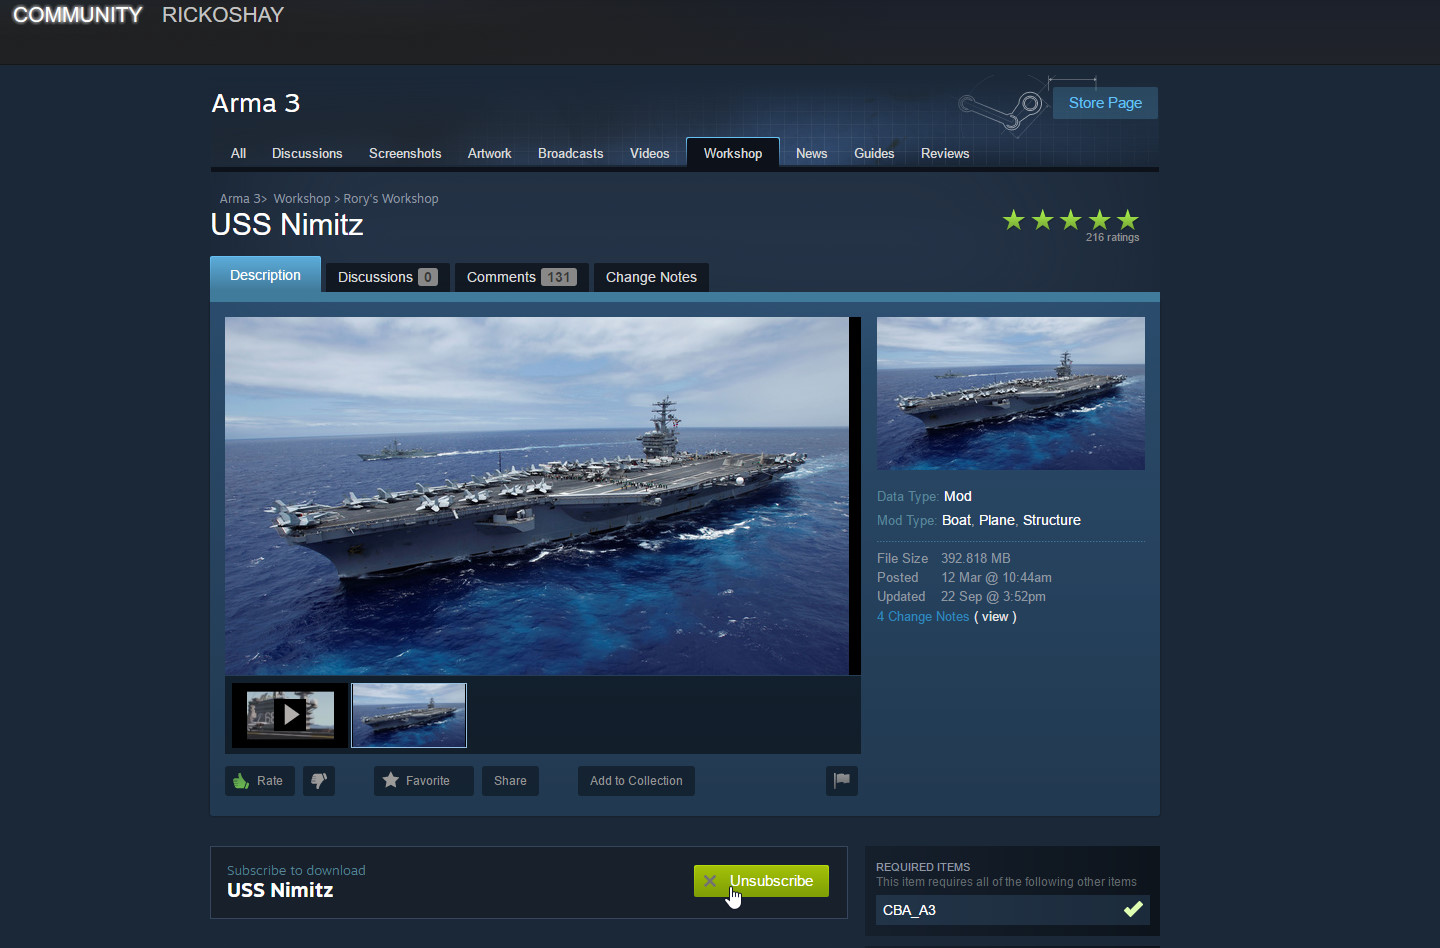Screen dimensions: 1440x948
Task: Click the report flag icon
Action: point(842,781)
